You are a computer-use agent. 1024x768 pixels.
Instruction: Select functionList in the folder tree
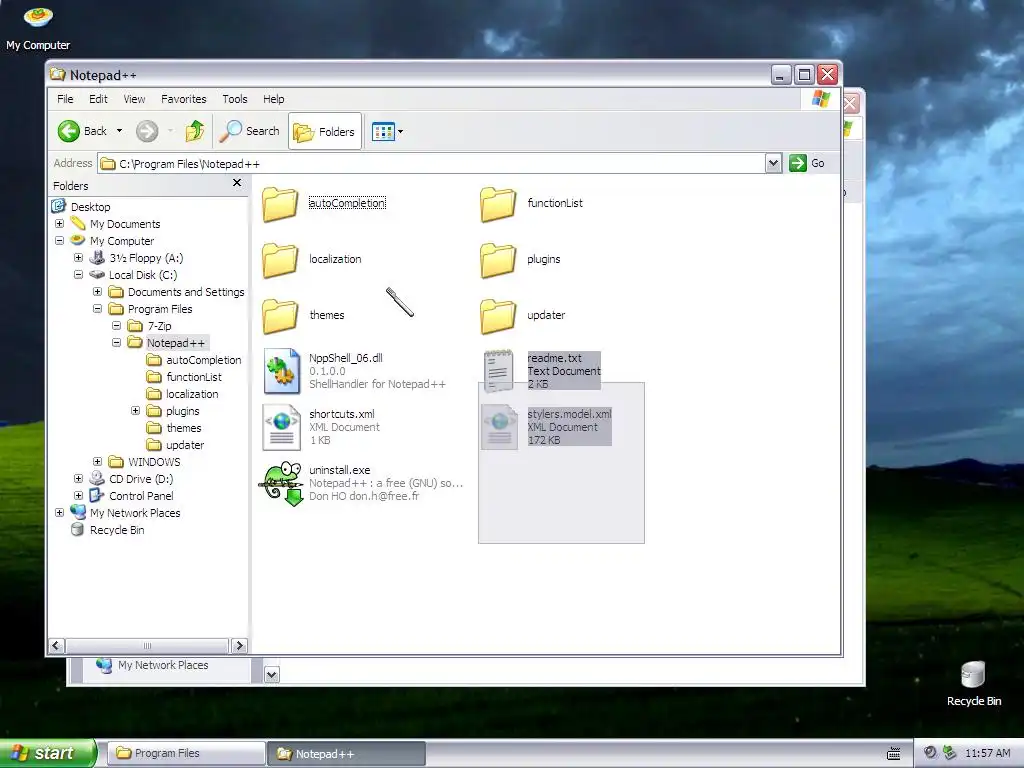193,377
